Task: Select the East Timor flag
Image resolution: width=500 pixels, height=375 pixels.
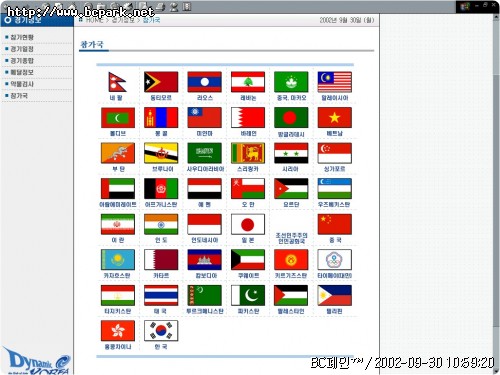Action: 161,82
